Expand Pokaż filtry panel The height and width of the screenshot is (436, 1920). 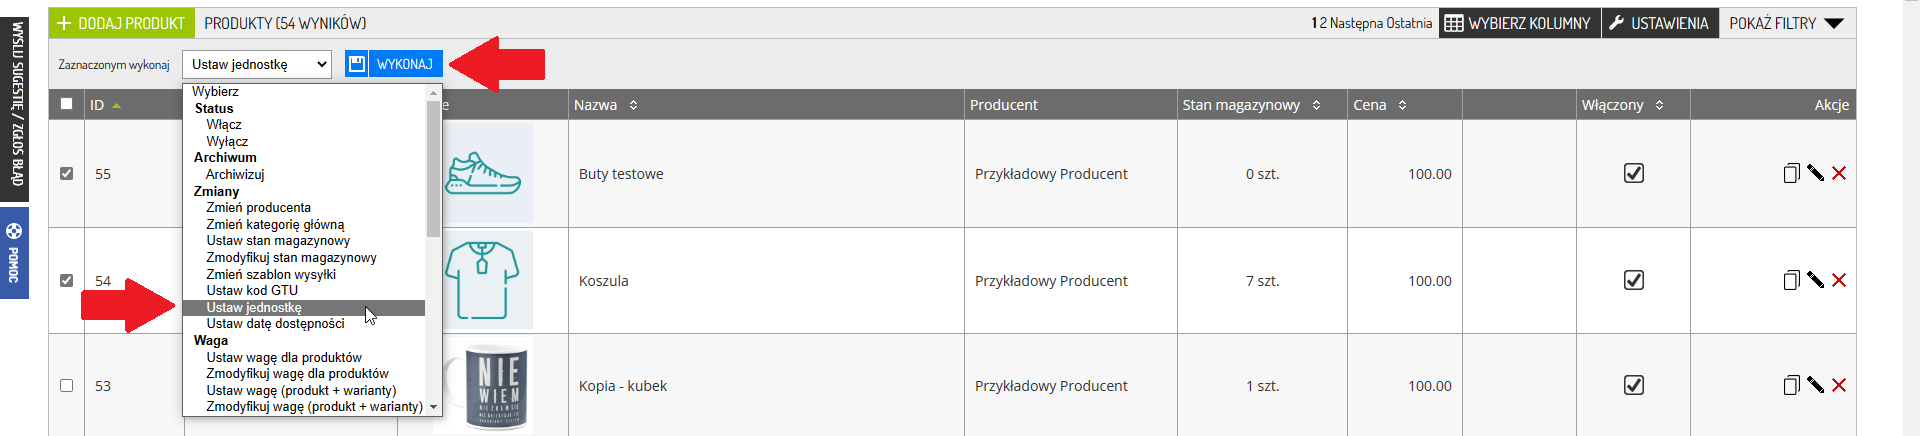coord(1786,23)
